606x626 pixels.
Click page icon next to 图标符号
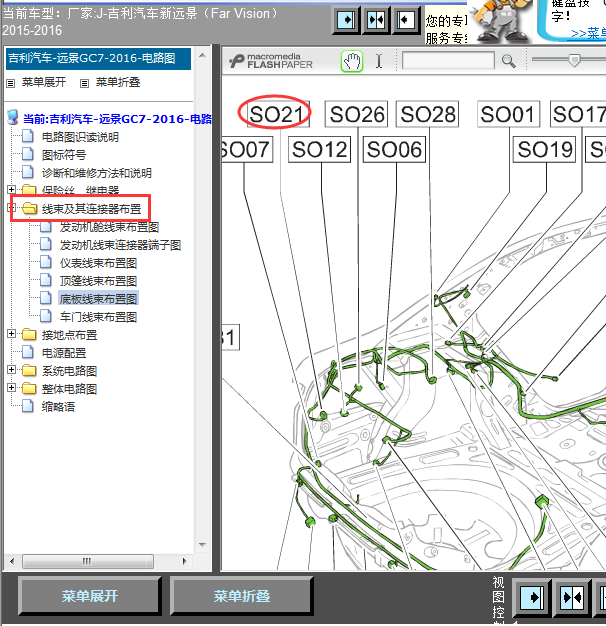[x=28, y=154]
